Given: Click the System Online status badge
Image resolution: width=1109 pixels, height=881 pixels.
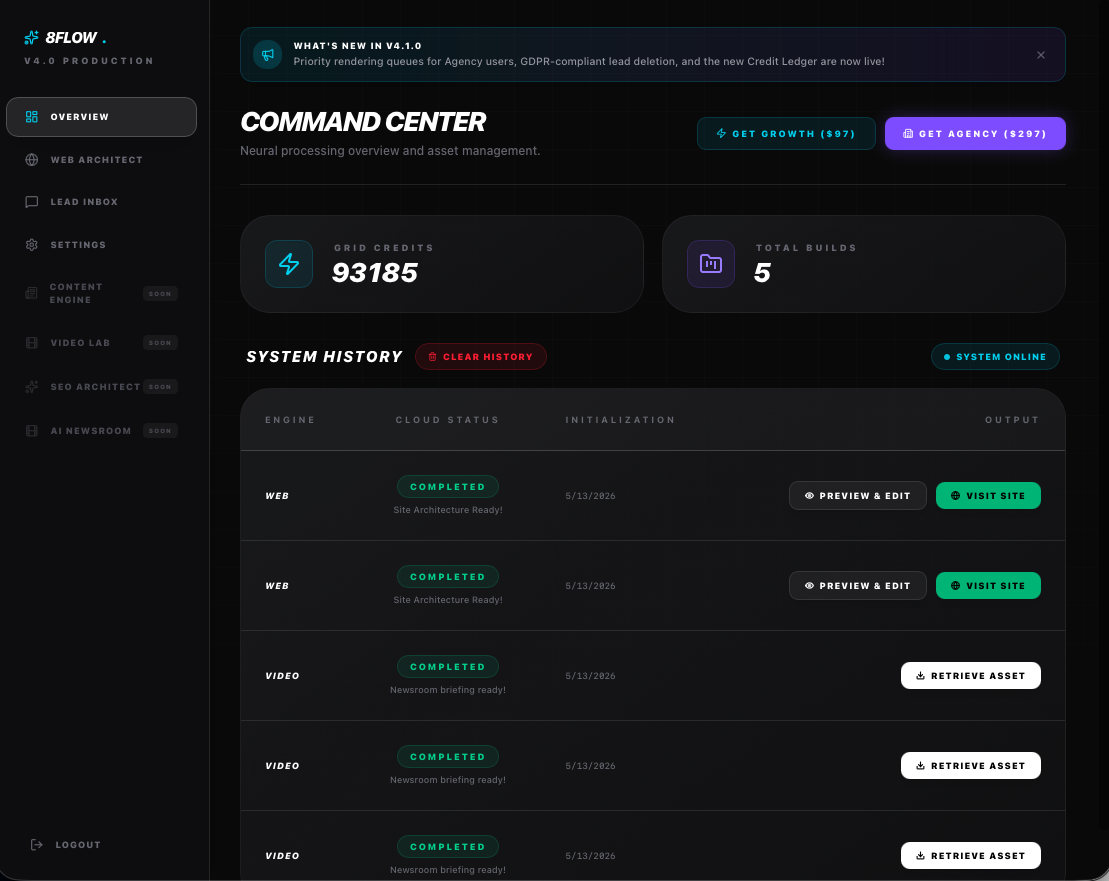Looking at the screenshot, I should coord(995,357).
